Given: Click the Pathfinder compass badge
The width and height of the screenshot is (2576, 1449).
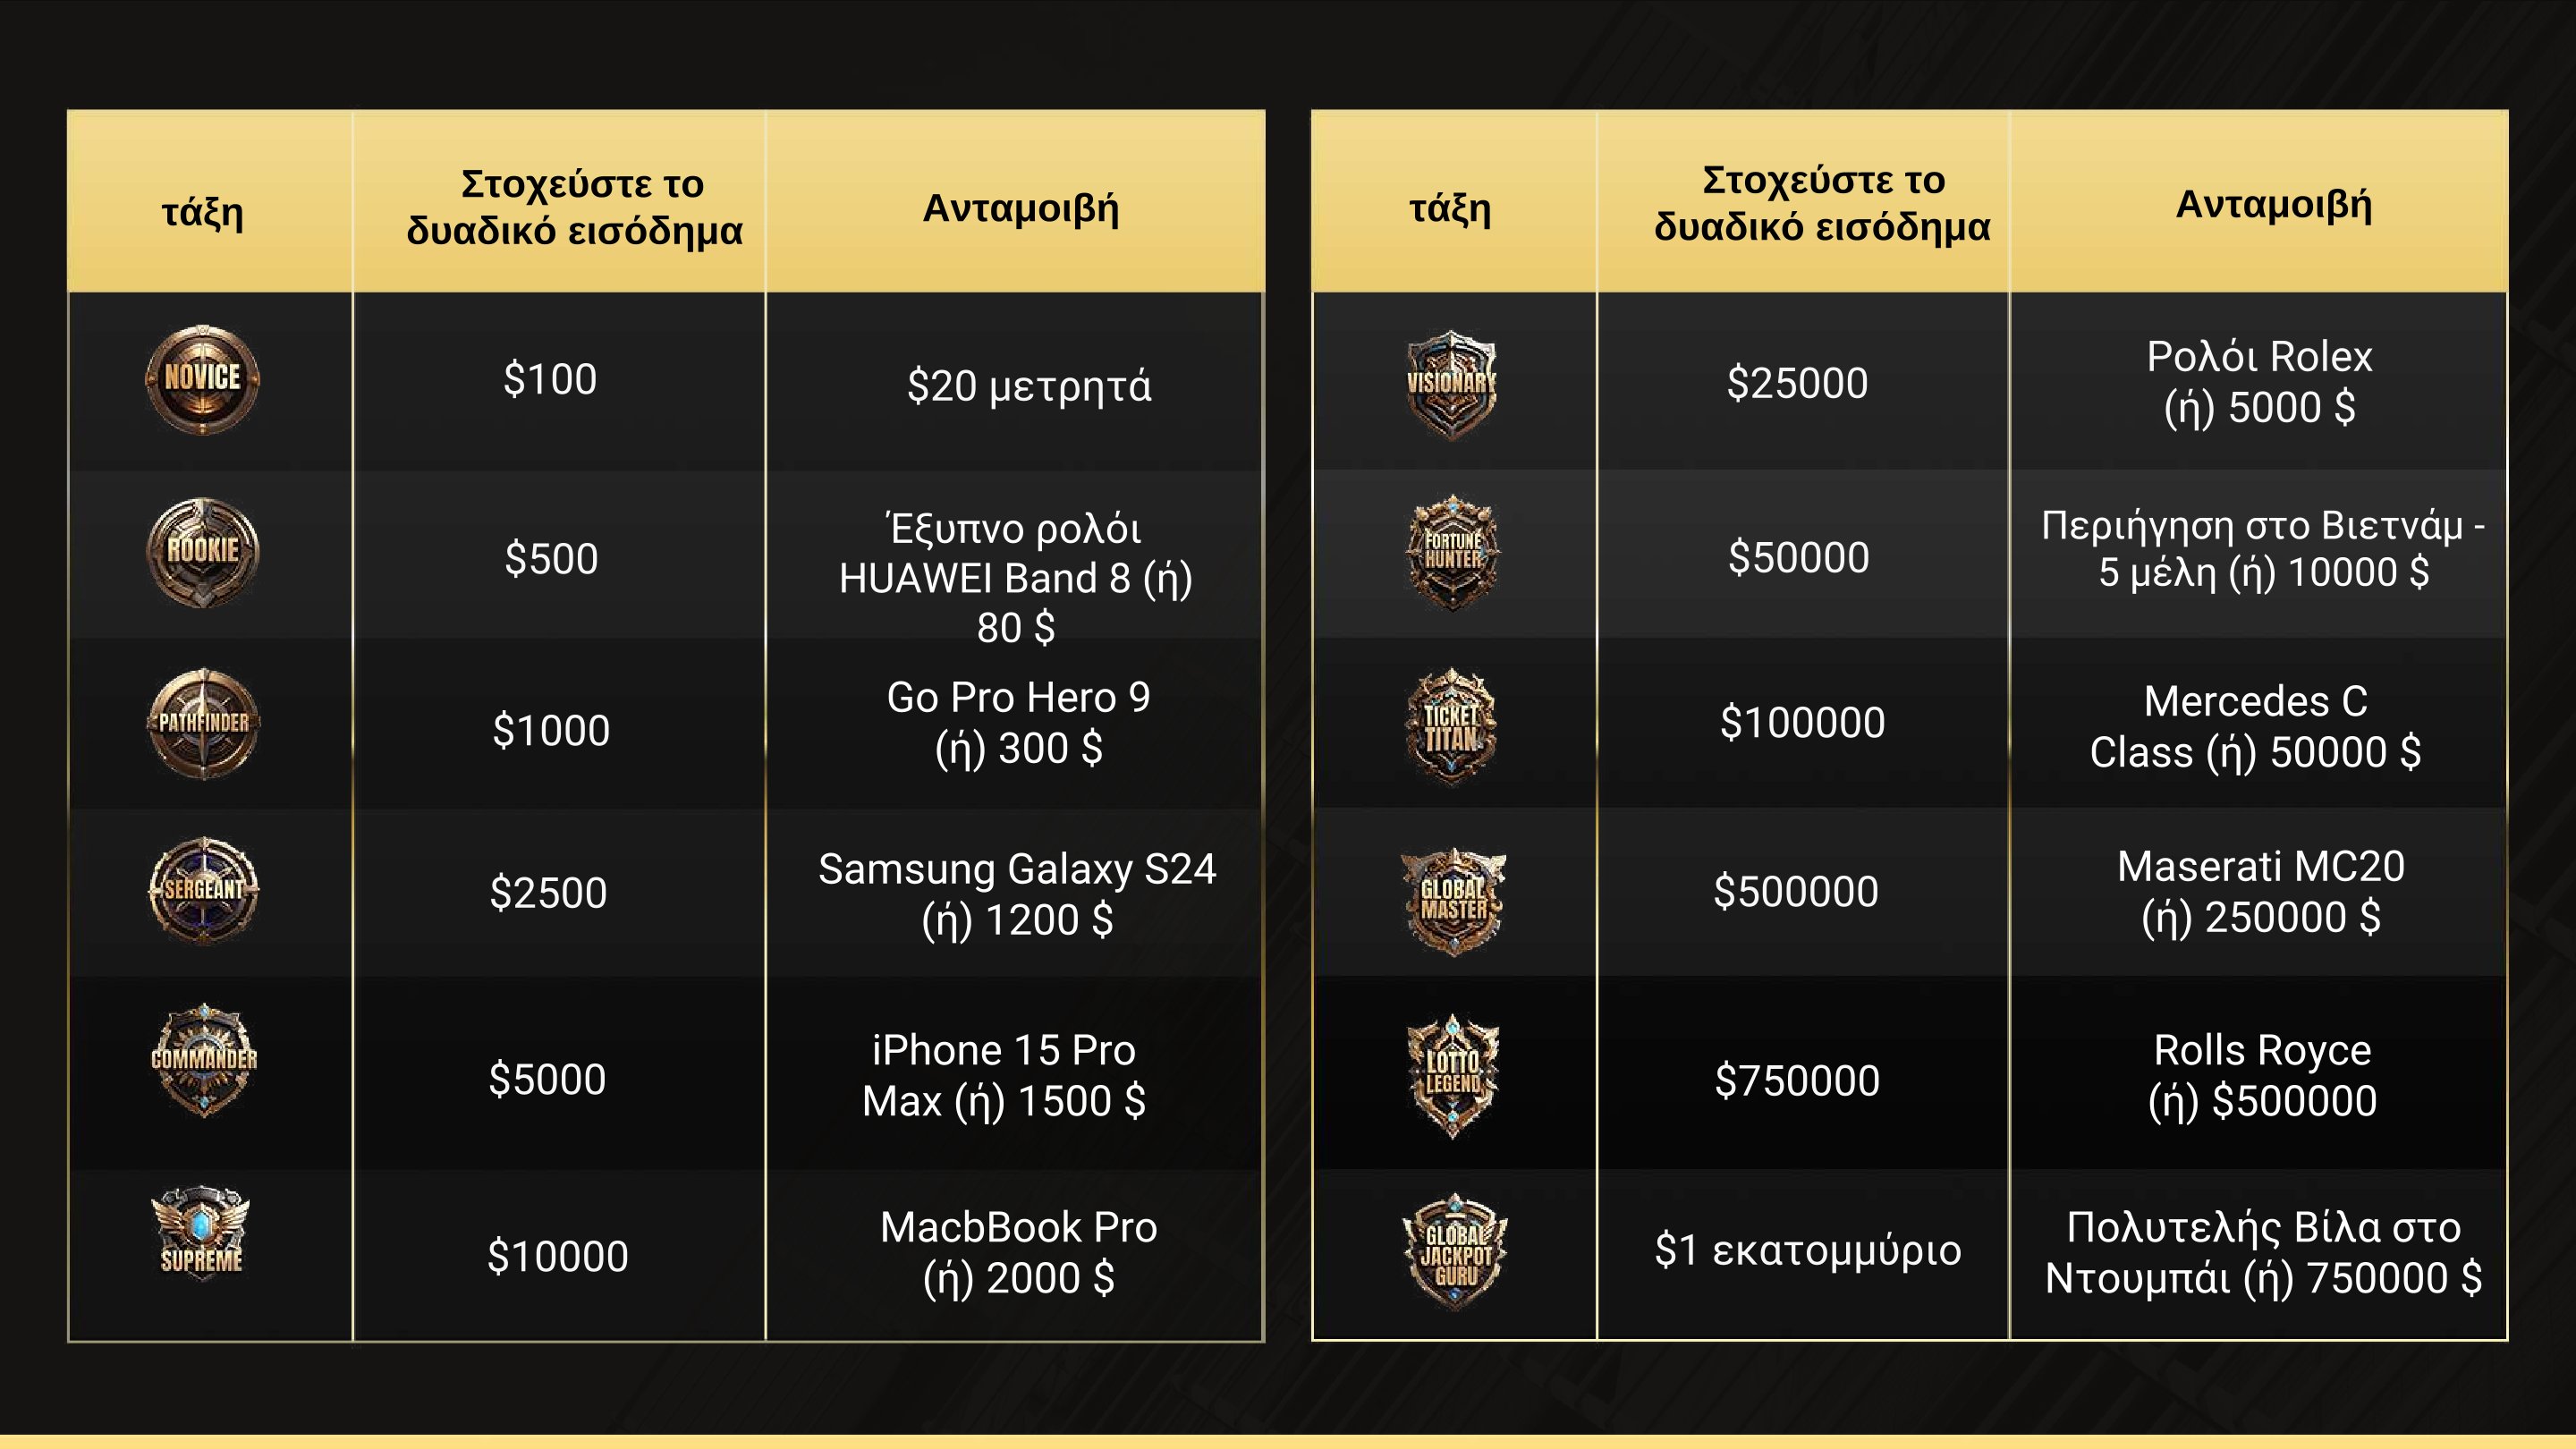Looking at the screenshot, I should coord(203,723).
